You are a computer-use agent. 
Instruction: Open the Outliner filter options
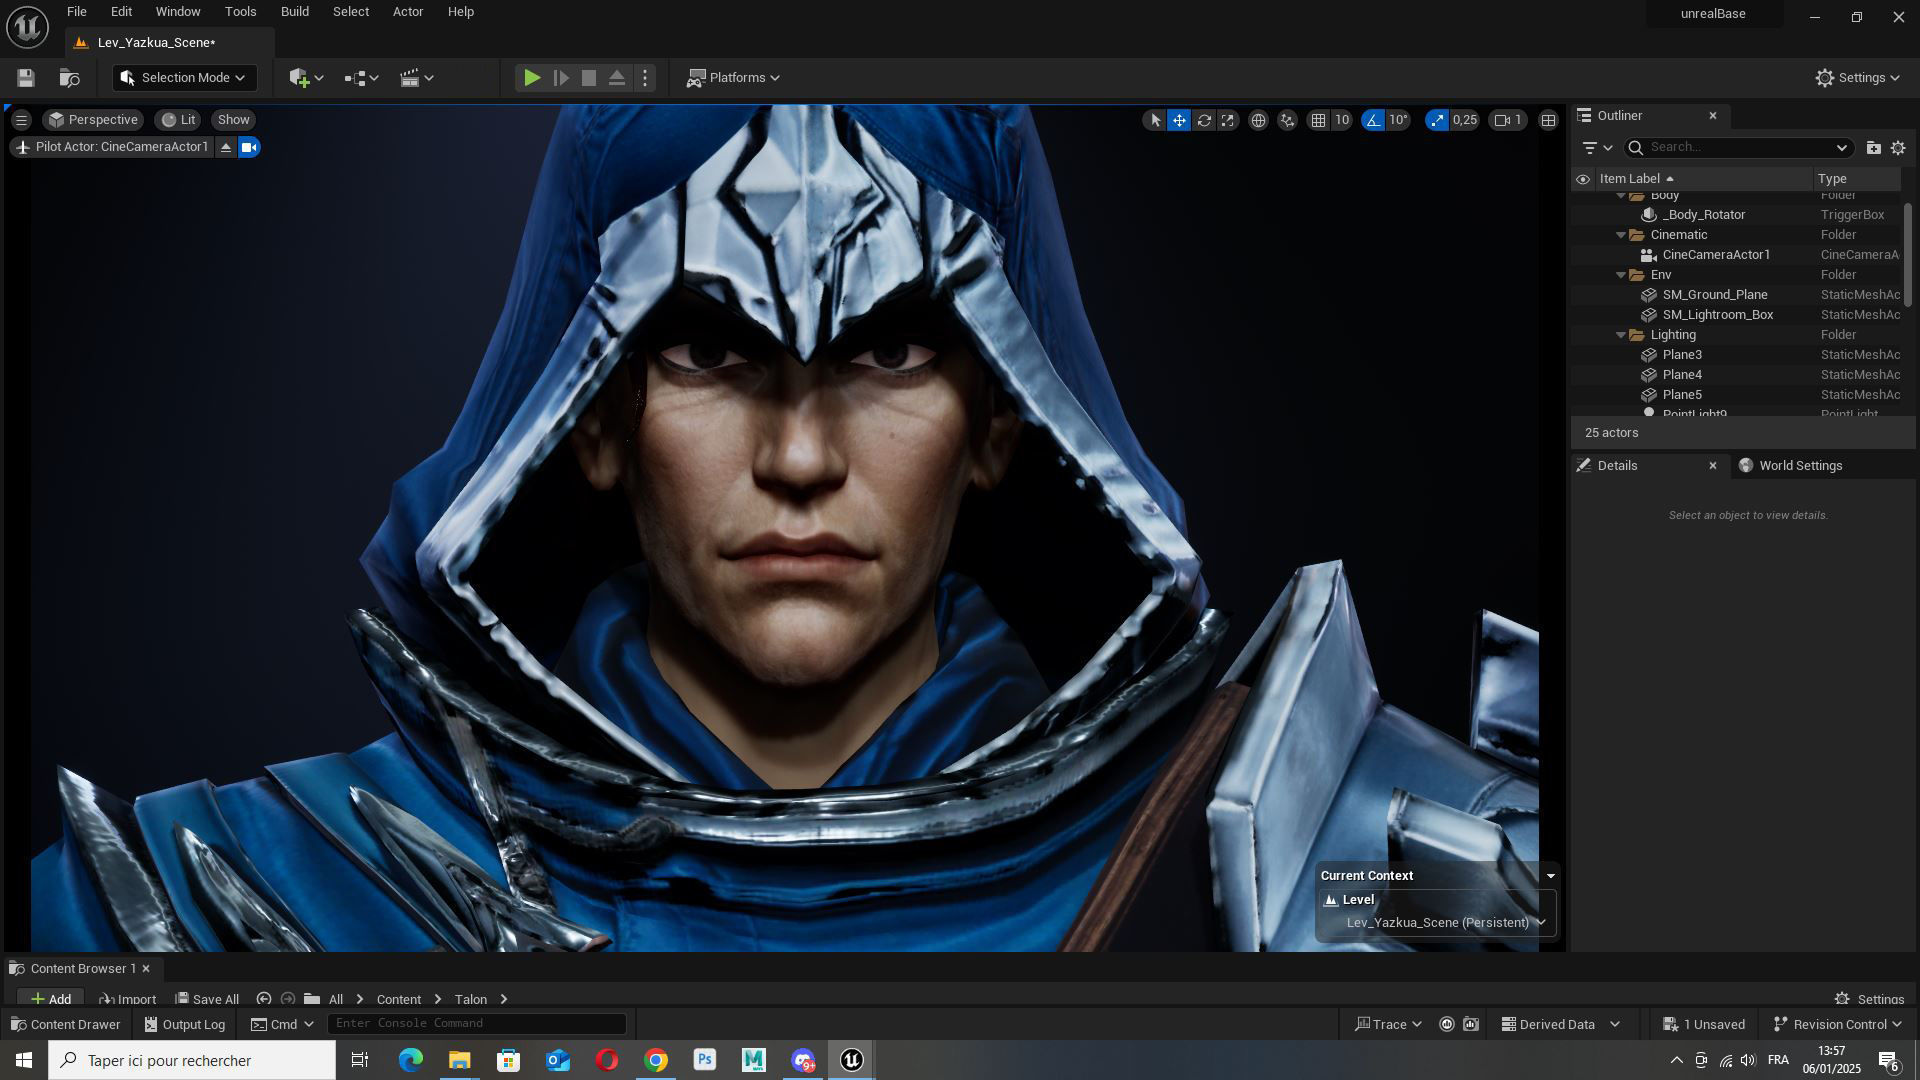click(1597, 148)
